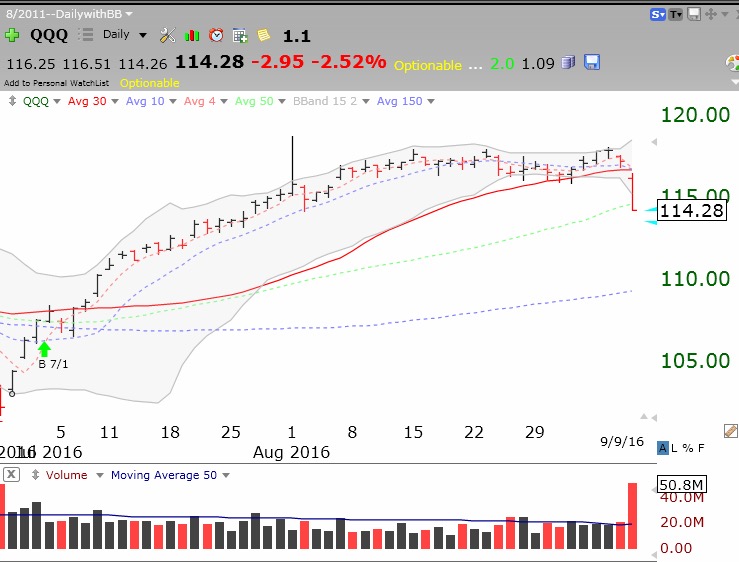Click the 114.28 last price value

(209, 62)
